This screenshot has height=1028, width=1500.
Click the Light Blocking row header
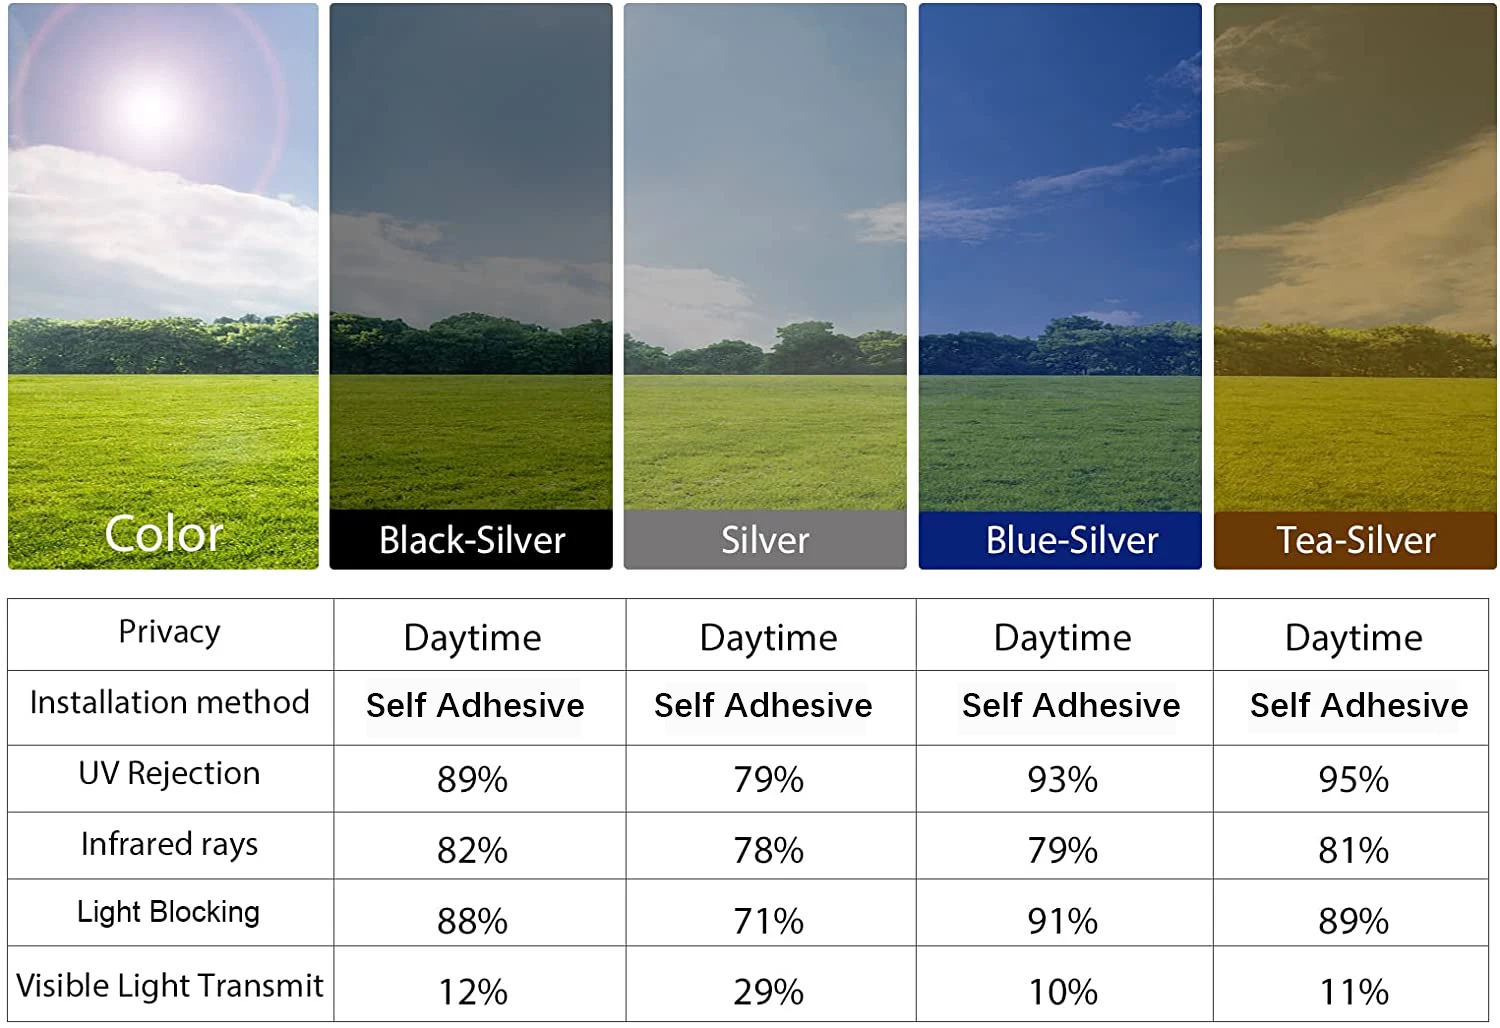click(x=169, y=912)
